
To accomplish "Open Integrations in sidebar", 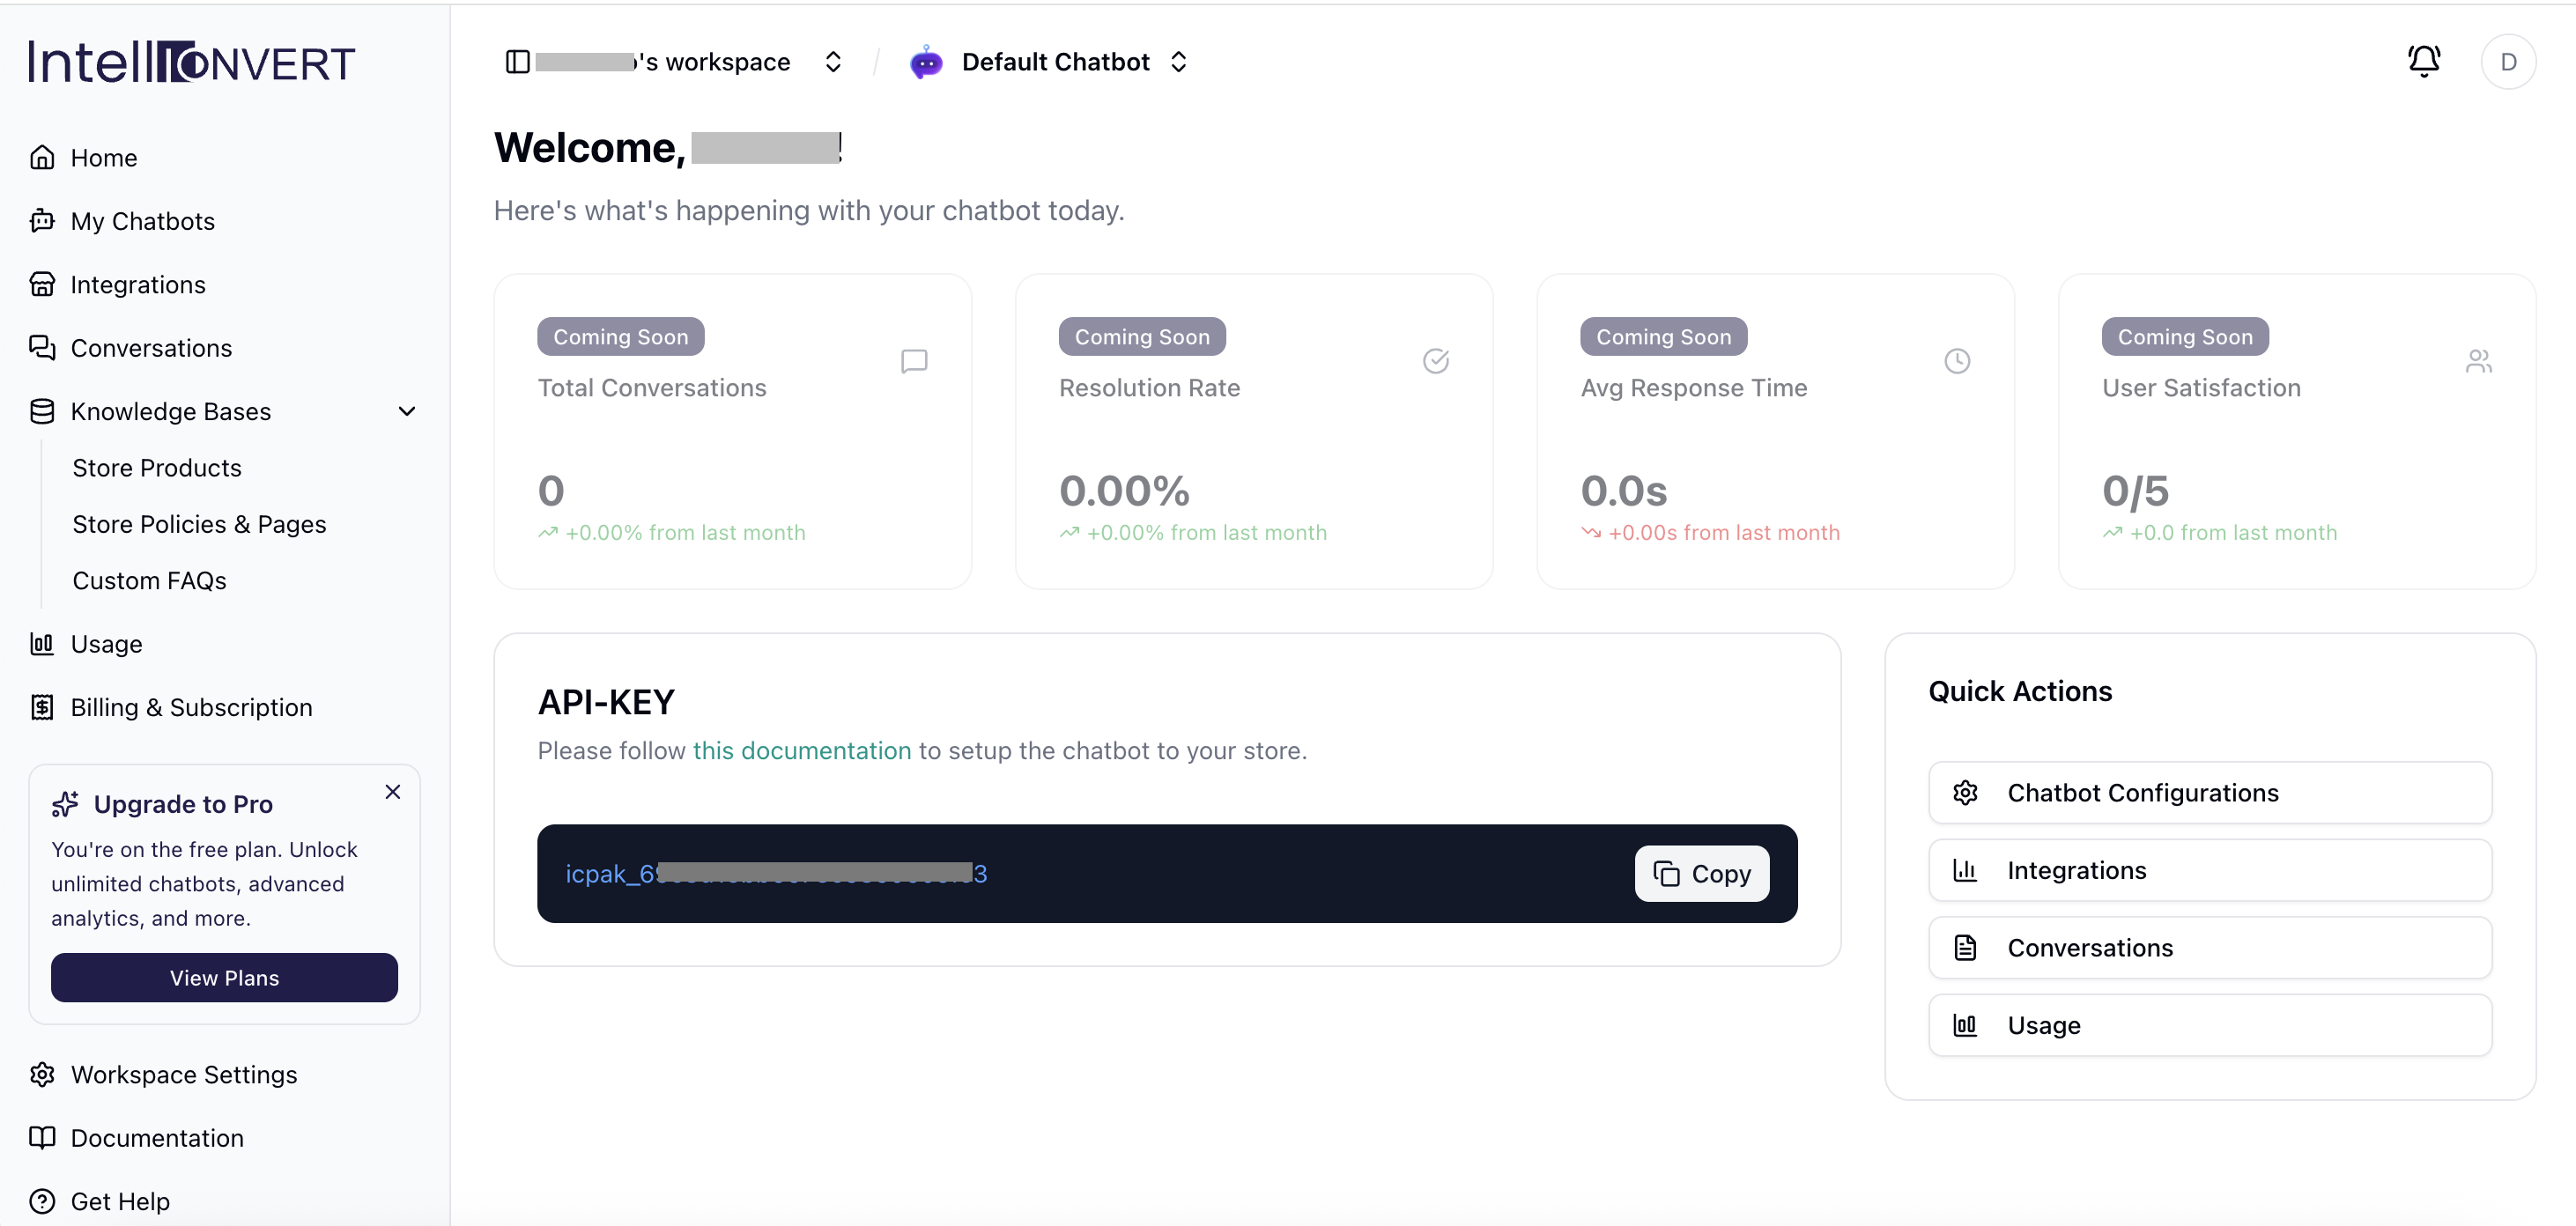I will click(x=224, y=284).
